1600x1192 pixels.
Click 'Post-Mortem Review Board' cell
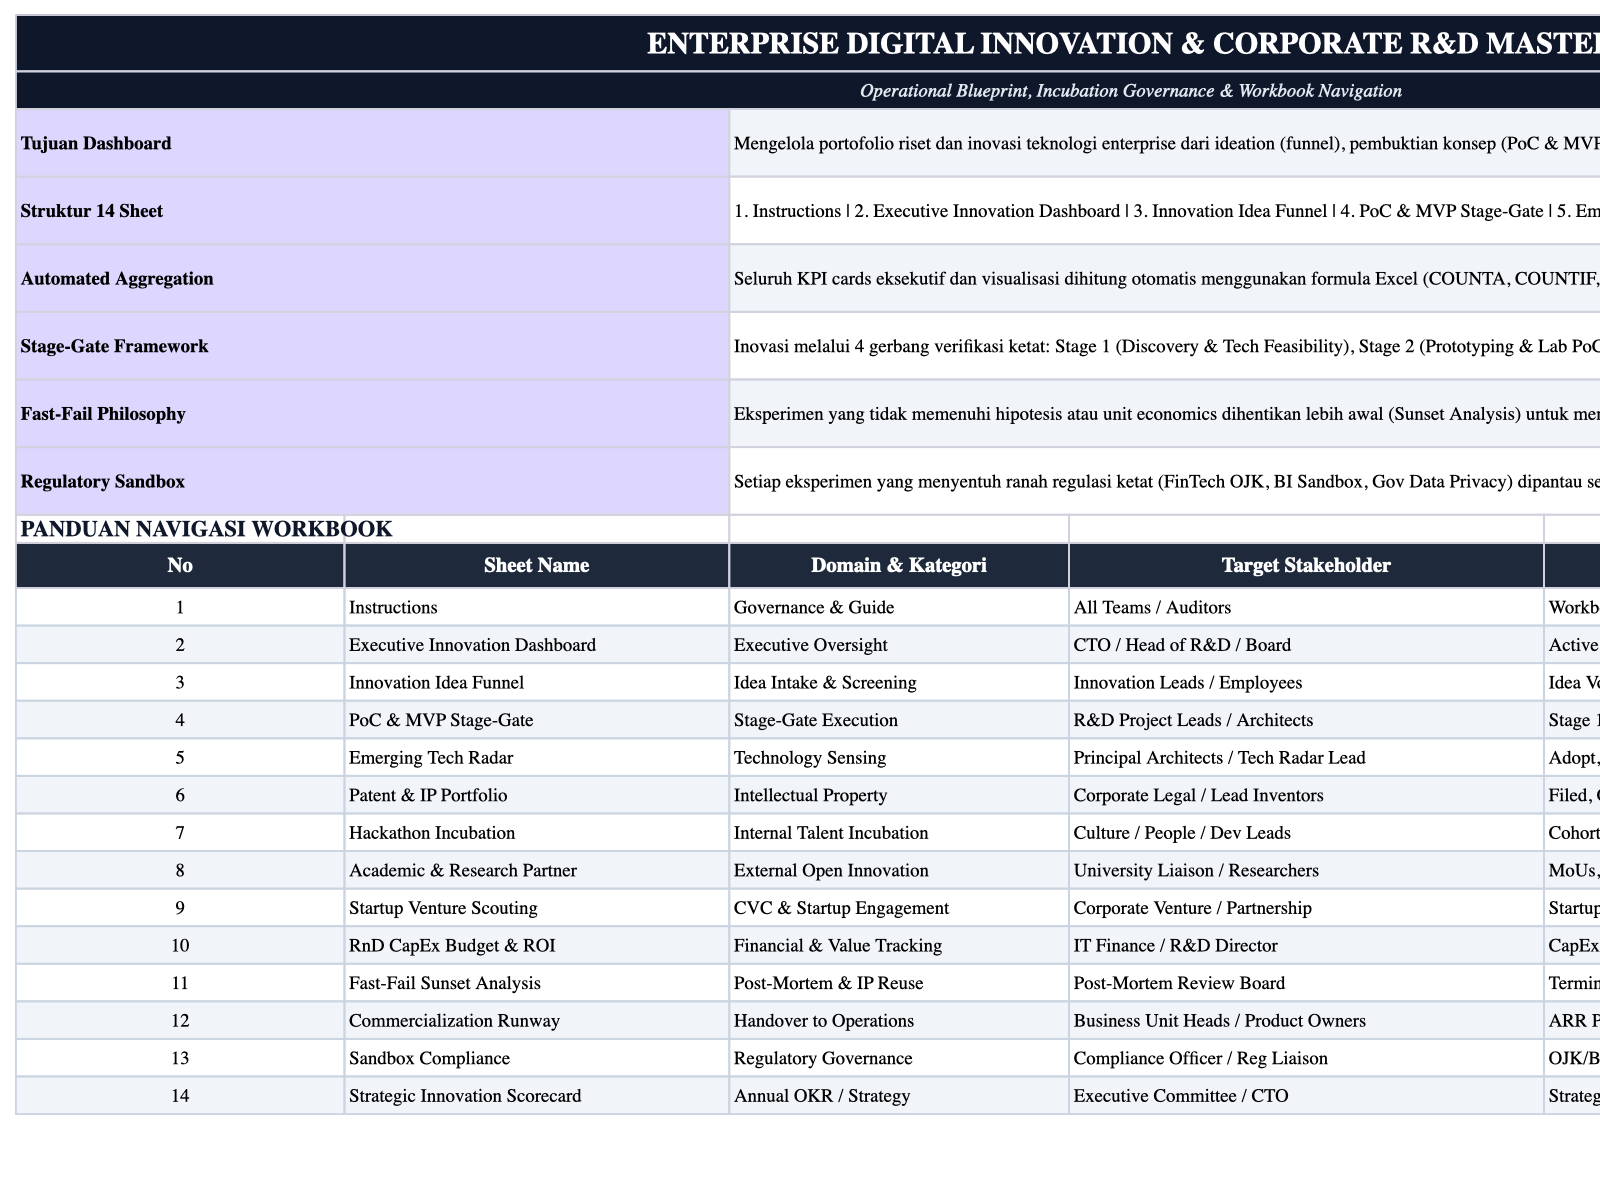[x=1306, y=983]
